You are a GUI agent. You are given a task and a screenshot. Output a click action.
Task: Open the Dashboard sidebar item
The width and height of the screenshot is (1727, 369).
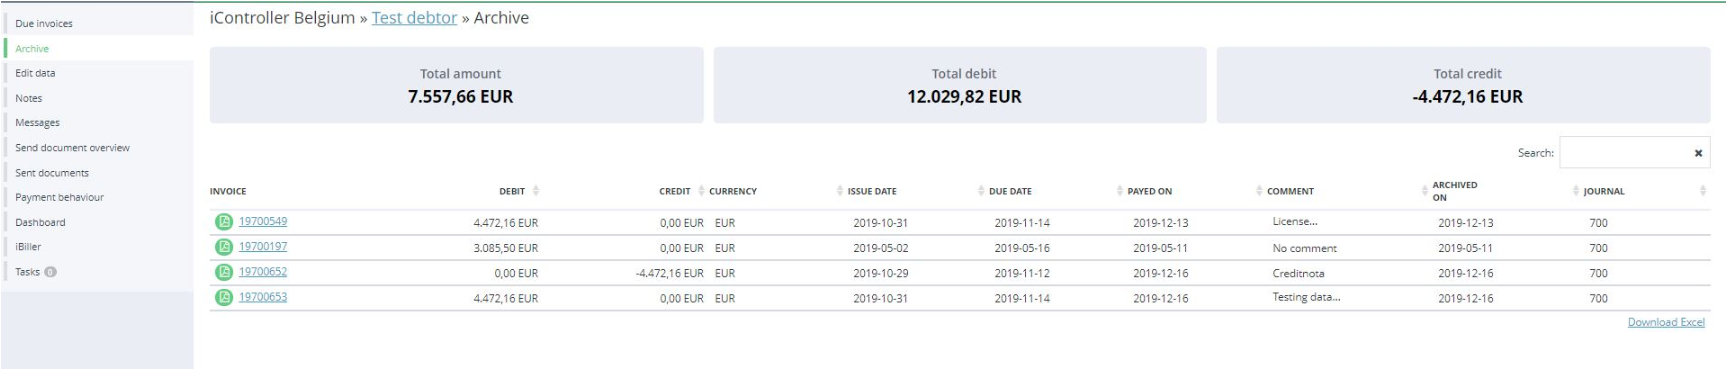coord(40,222)
